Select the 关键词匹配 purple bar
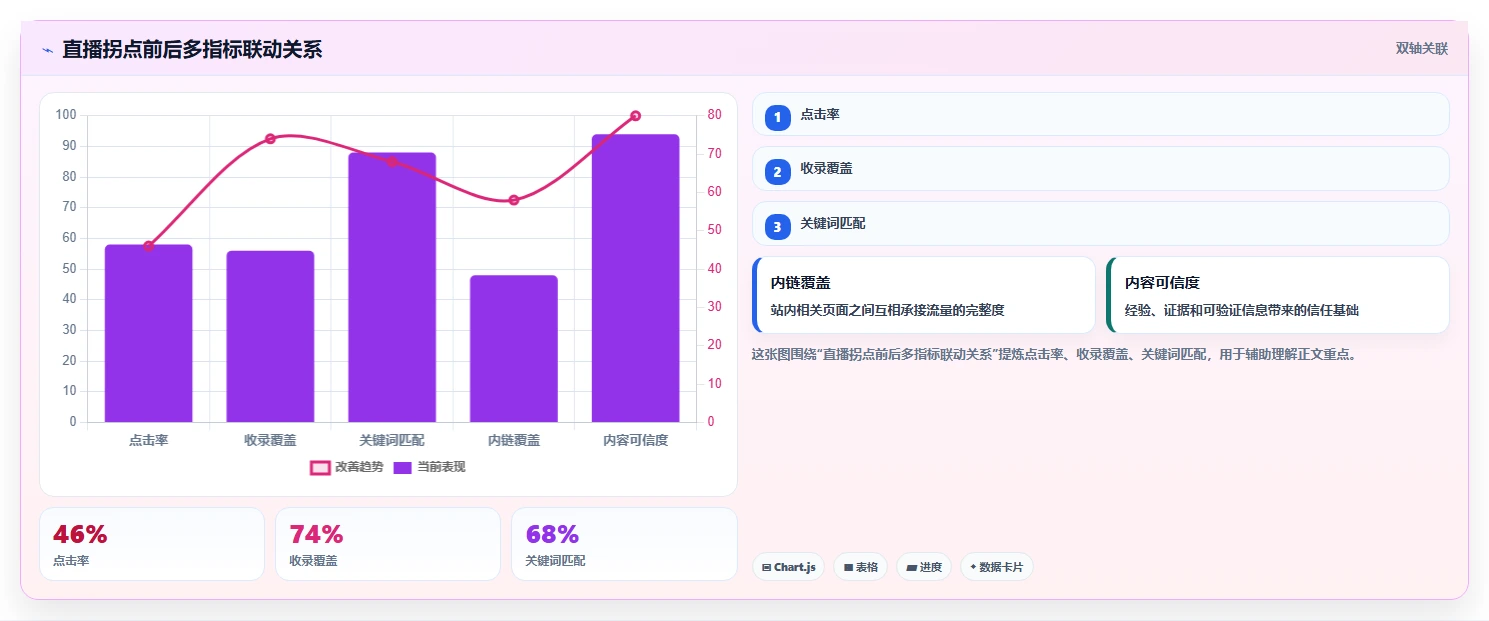The height and width of the screenshot is (621, 1489). pyautogui.click(x=392, y=287)
